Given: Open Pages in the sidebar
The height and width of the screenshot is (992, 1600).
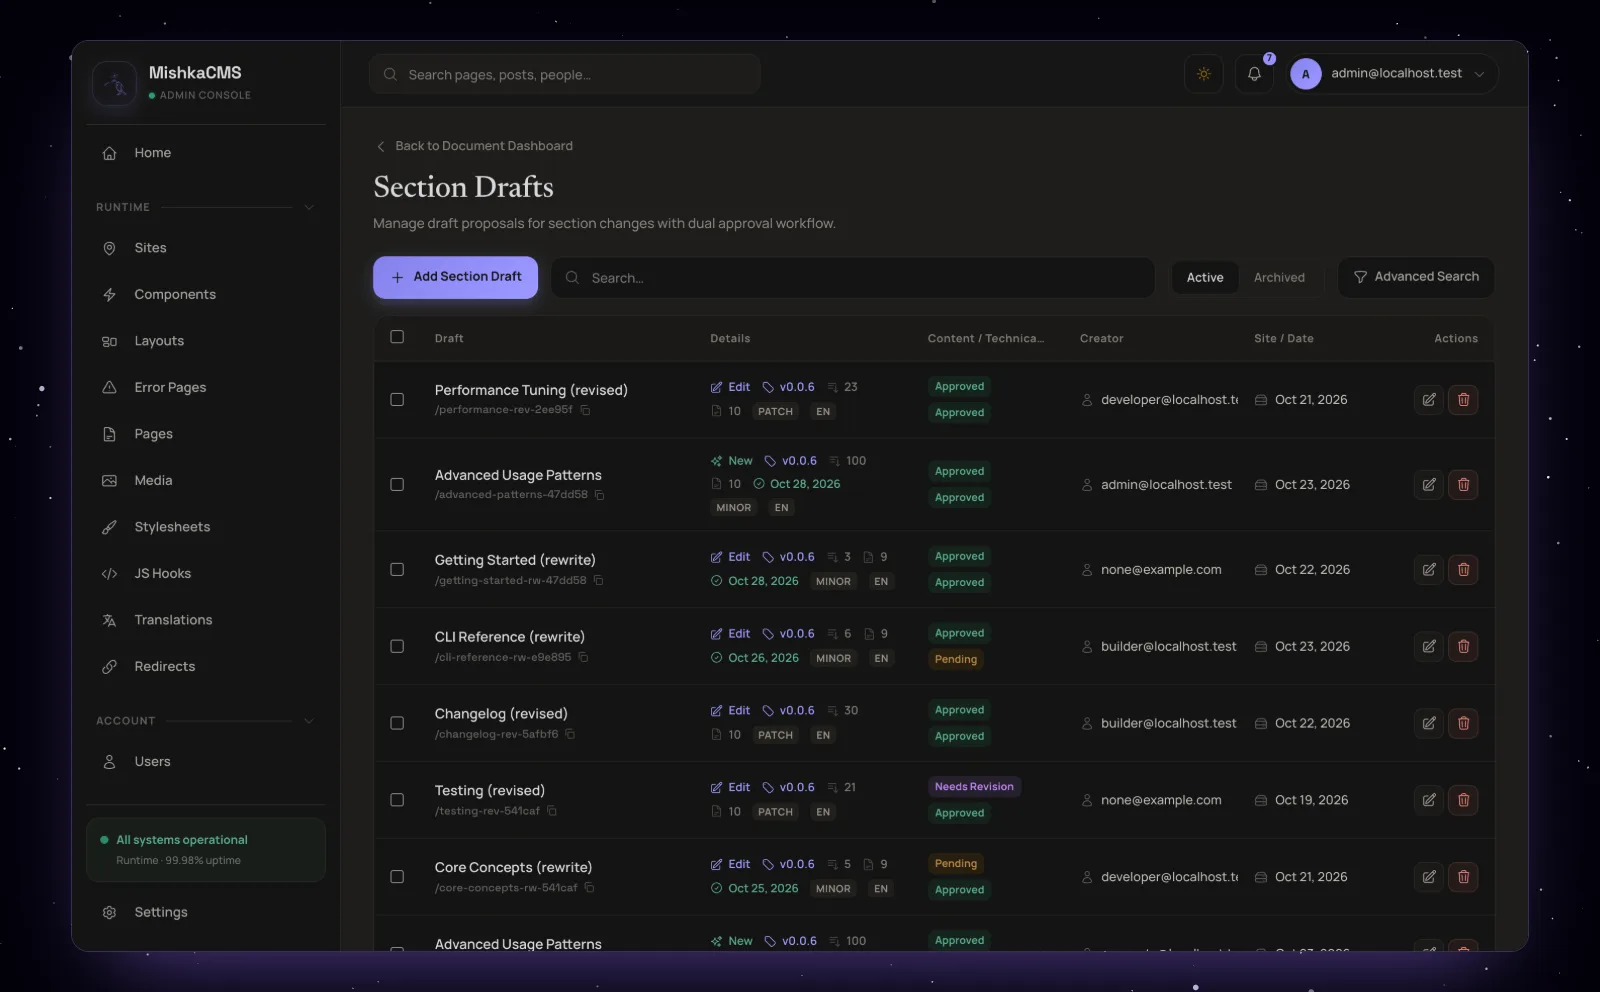Looking at the screenshot, I should click(206, 434).
